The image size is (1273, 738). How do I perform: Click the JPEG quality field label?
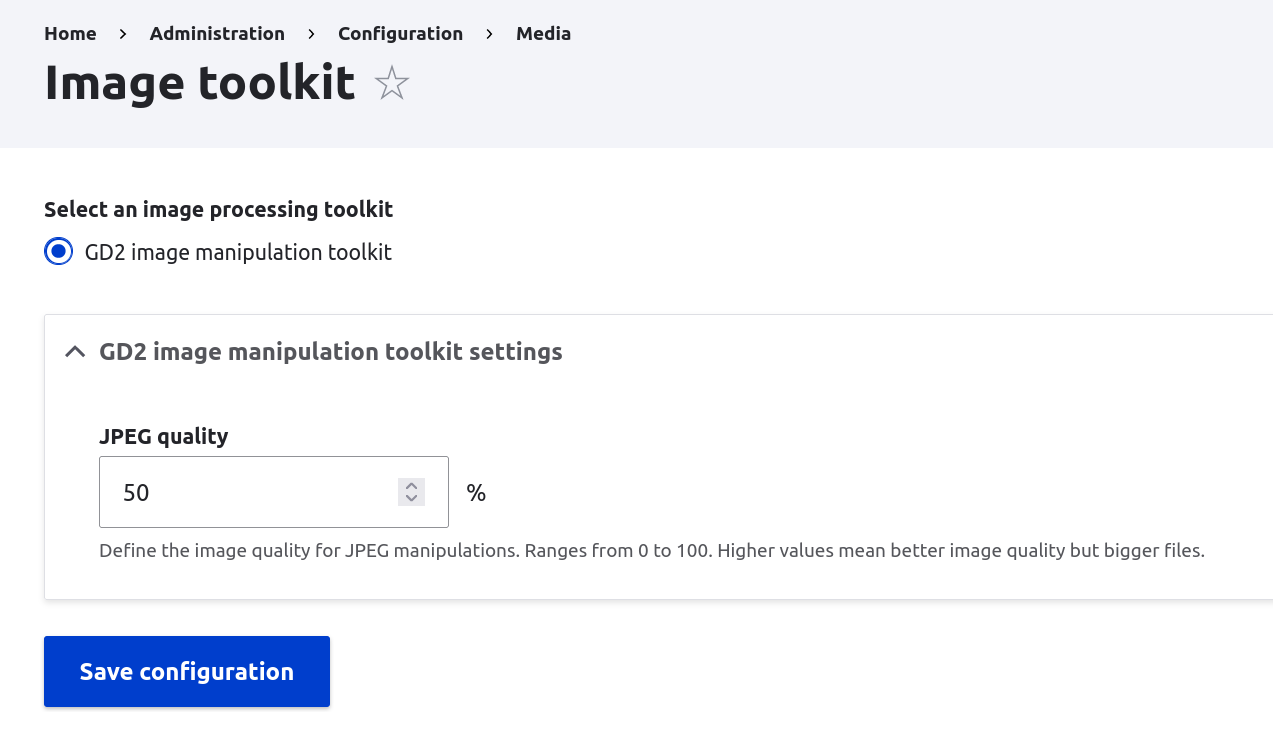click(x=164, y=436)
